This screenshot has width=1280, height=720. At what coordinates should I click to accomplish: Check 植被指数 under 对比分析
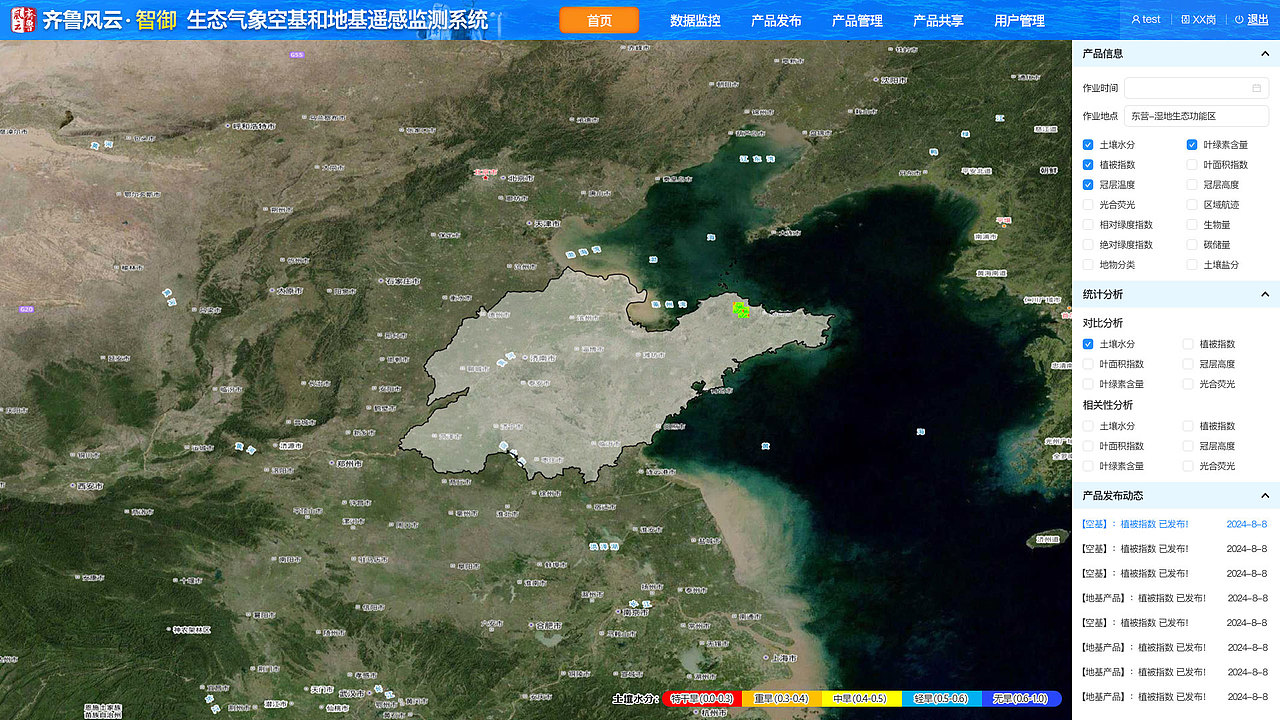point(1188,344)
